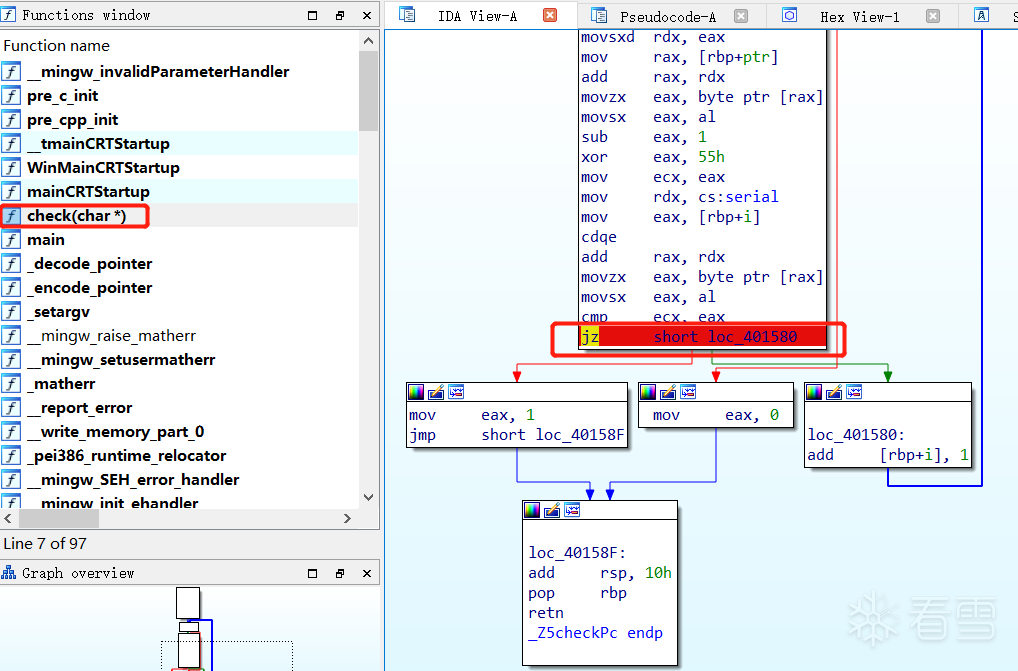Screen dimensions: 1018x671
Task: Float the Graph overview panel
Action: (x=340, y=574)
